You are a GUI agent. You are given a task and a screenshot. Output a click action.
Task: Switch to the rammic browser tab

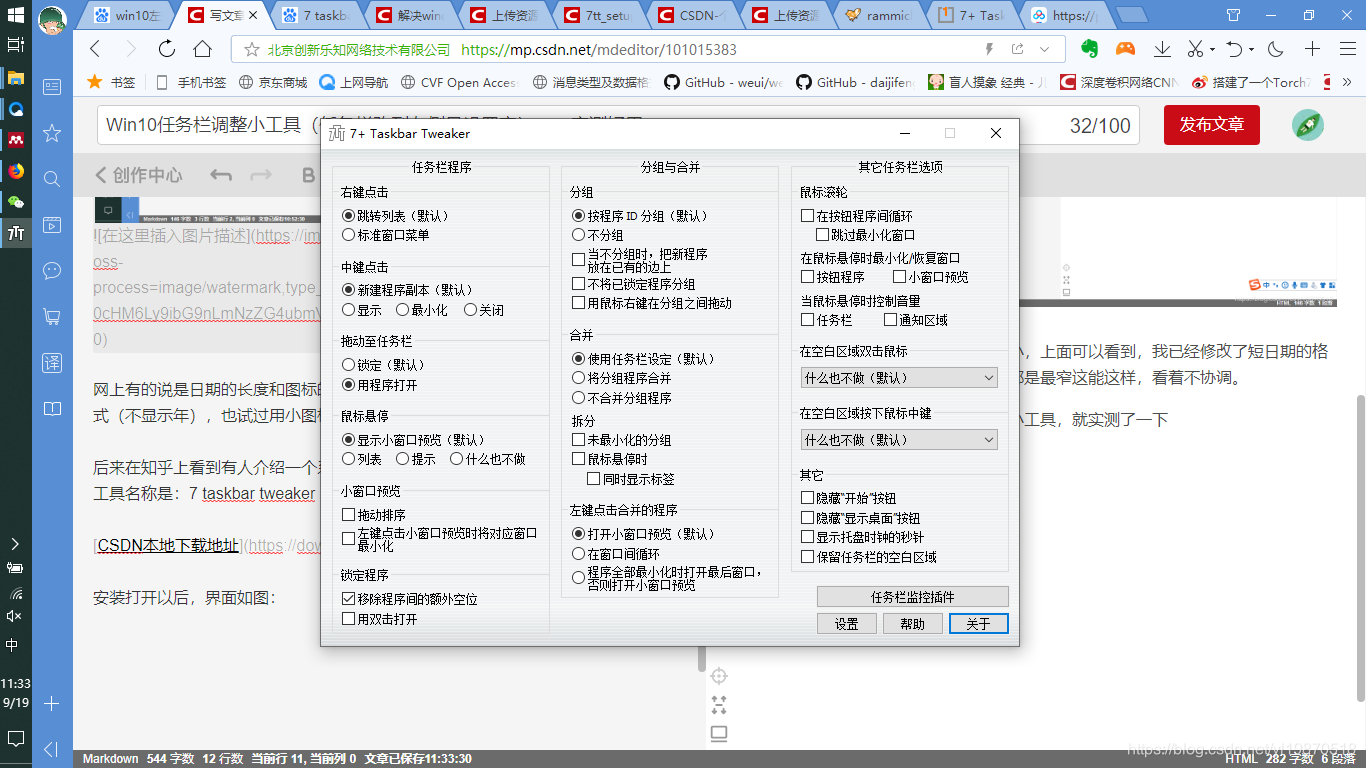click(880, 16)
